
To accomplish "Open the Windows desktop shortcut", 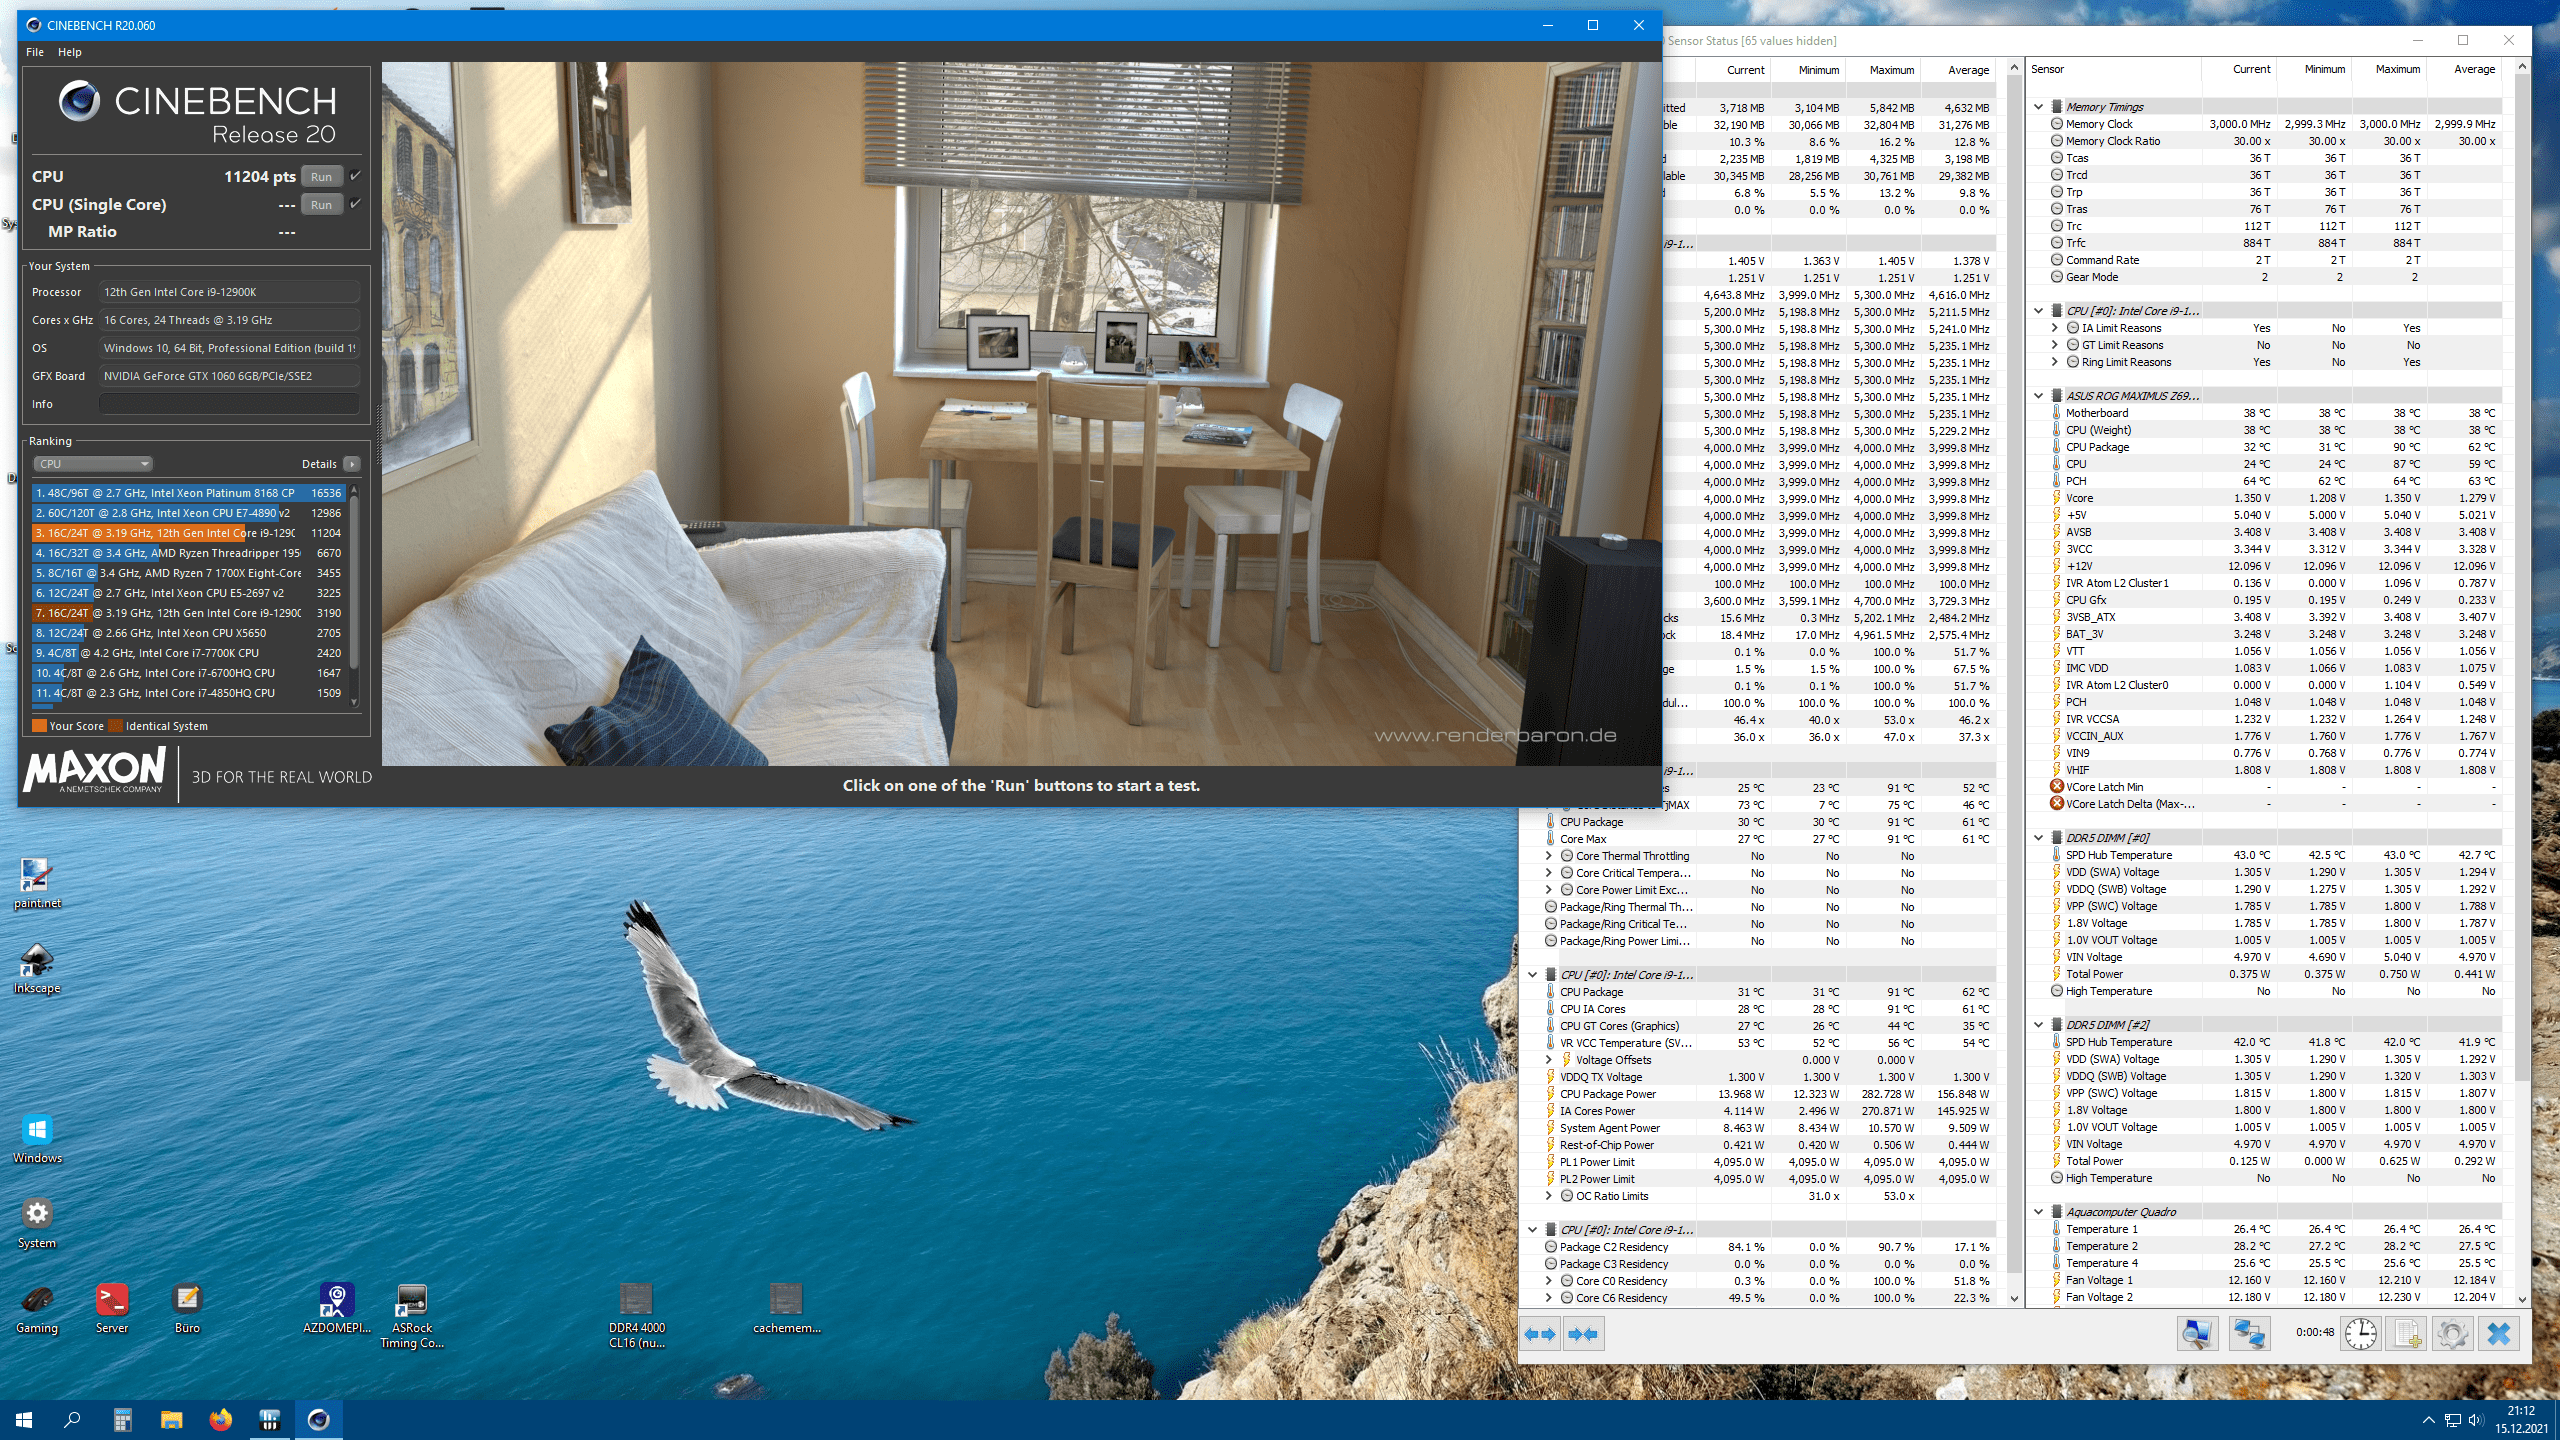I will [37, 1138].
